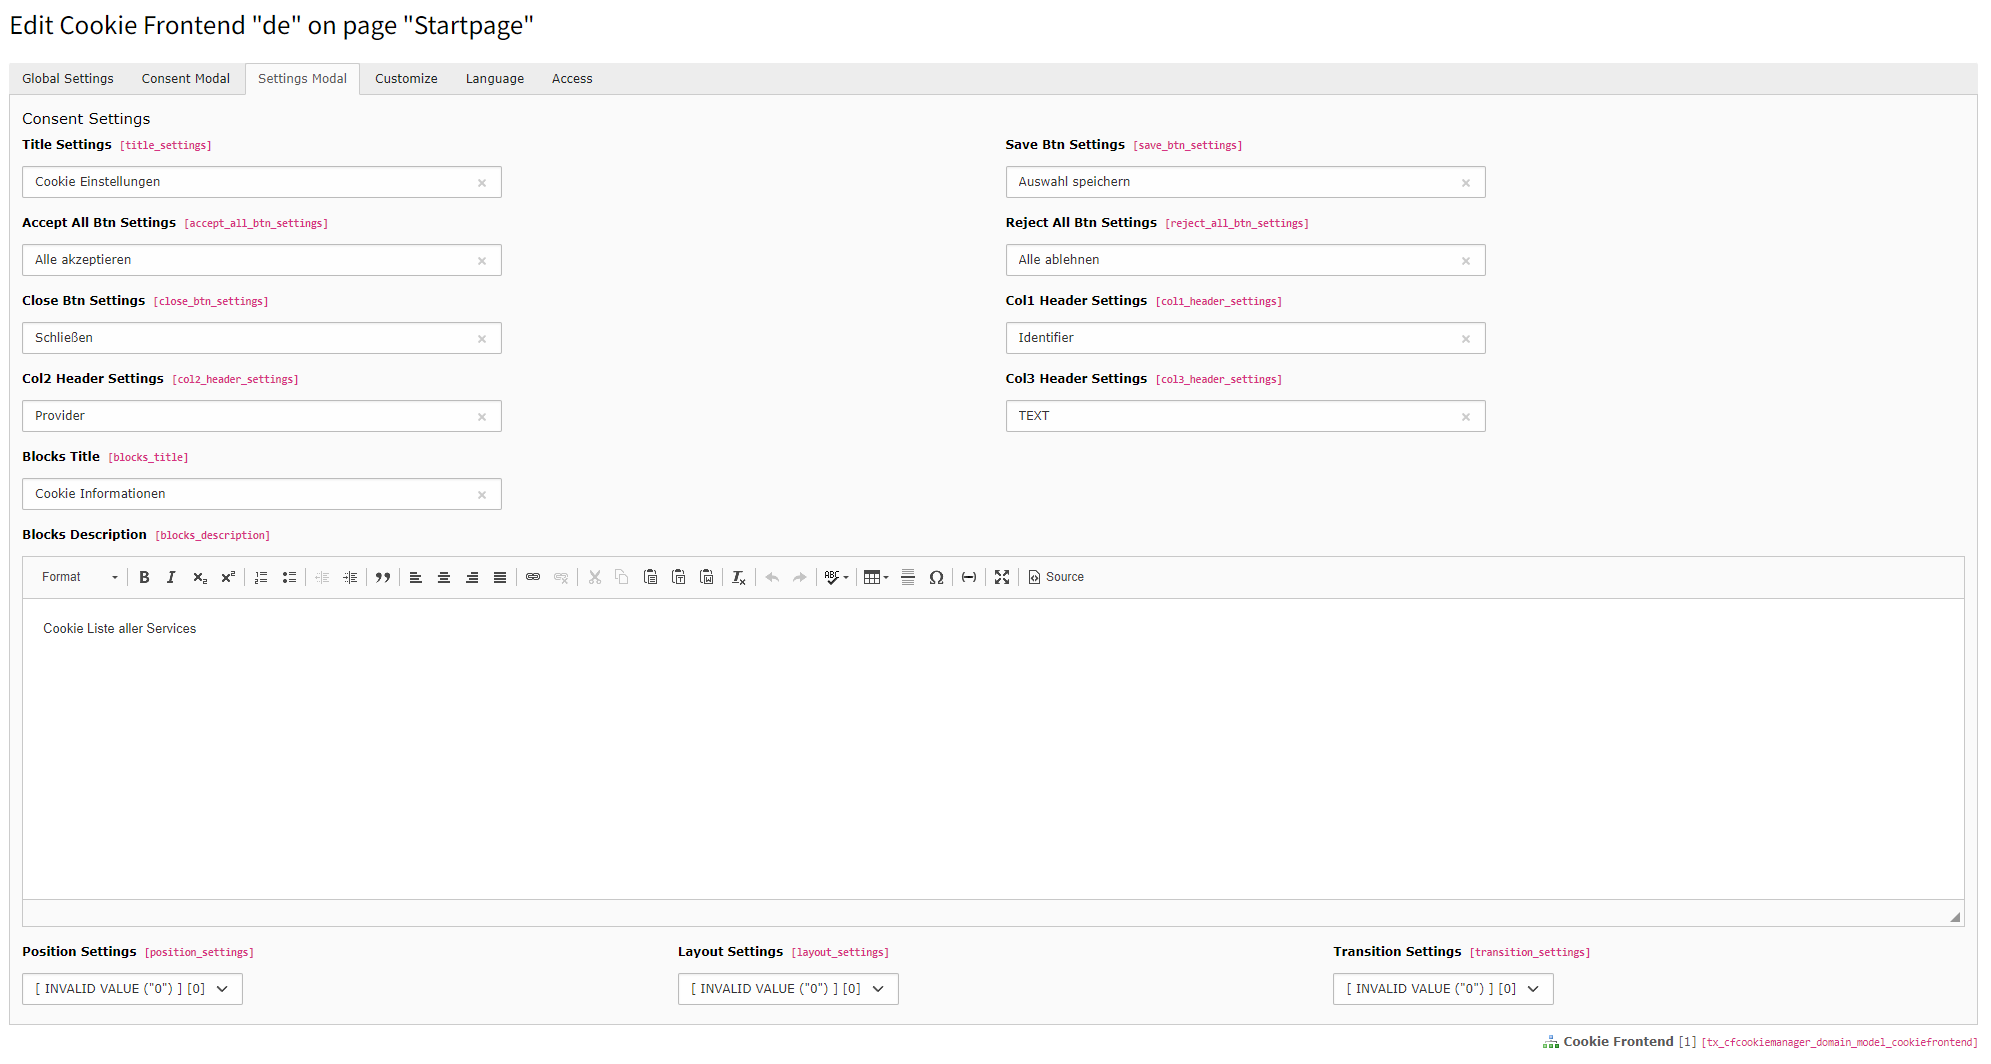The image size is (1991, 1064).
Task: Open the Format dropdown
Action: click(x=79, y=577)
